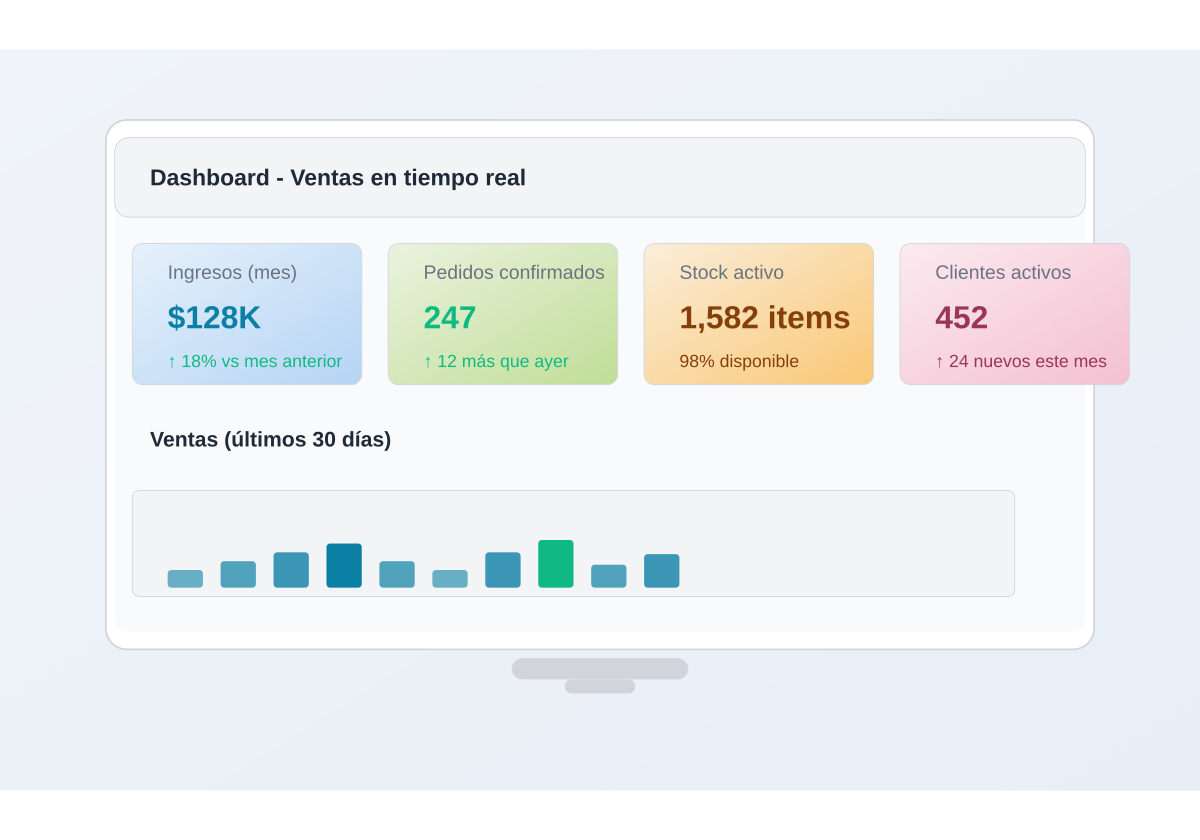This screenshot has height=840, width=1200.
Task: Click the rightmost bar in sales chart
Action: pyautogui.click(x=662, y=571)
